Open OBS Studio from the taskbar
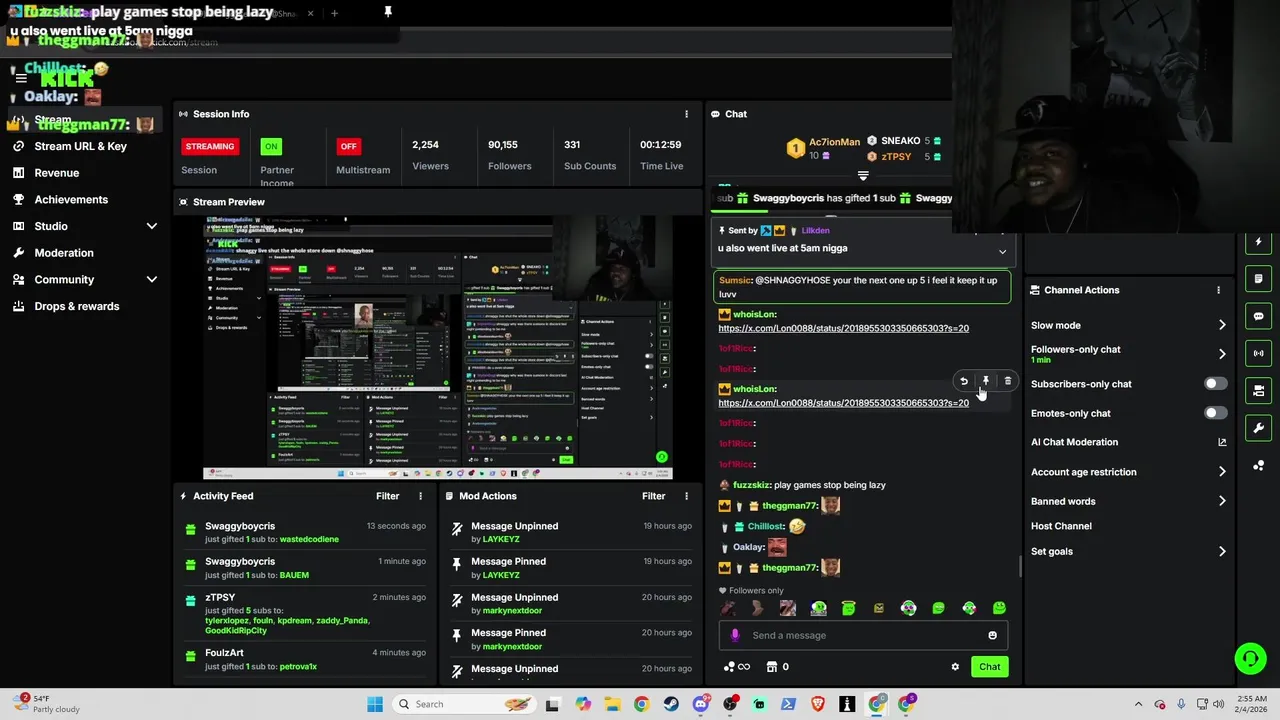This screenshot has height=720, width=1280. coord(730,704)
